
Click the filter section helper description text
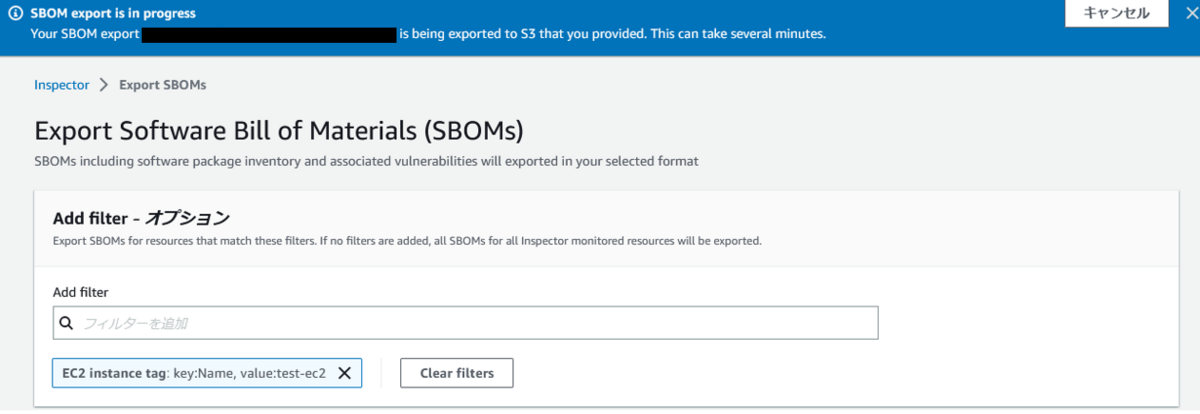pos(407,241)
